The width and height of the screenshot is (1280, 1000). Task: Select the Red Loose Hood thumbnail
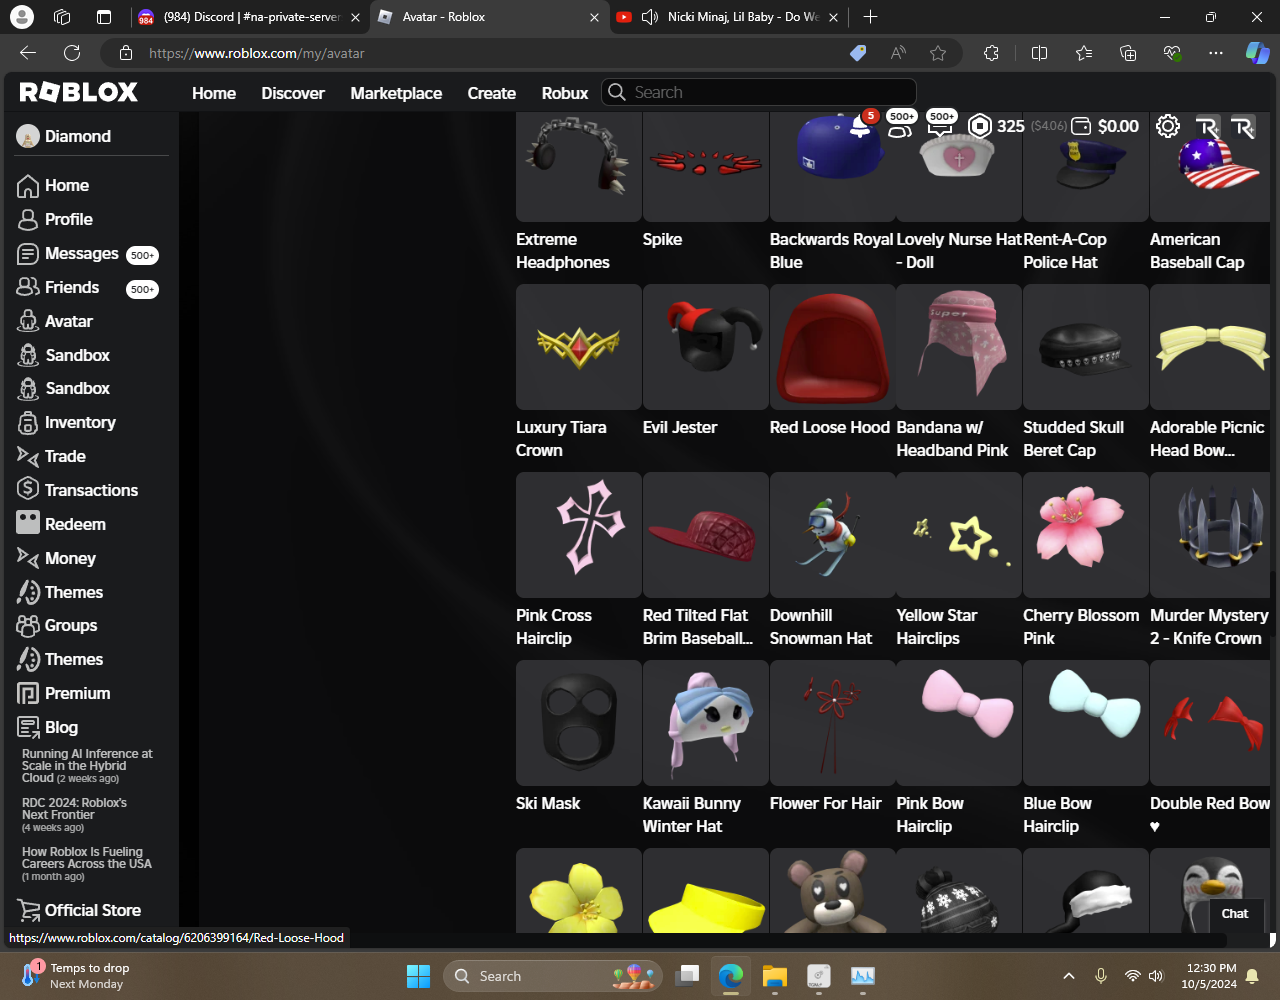click(x=832, y=347)
